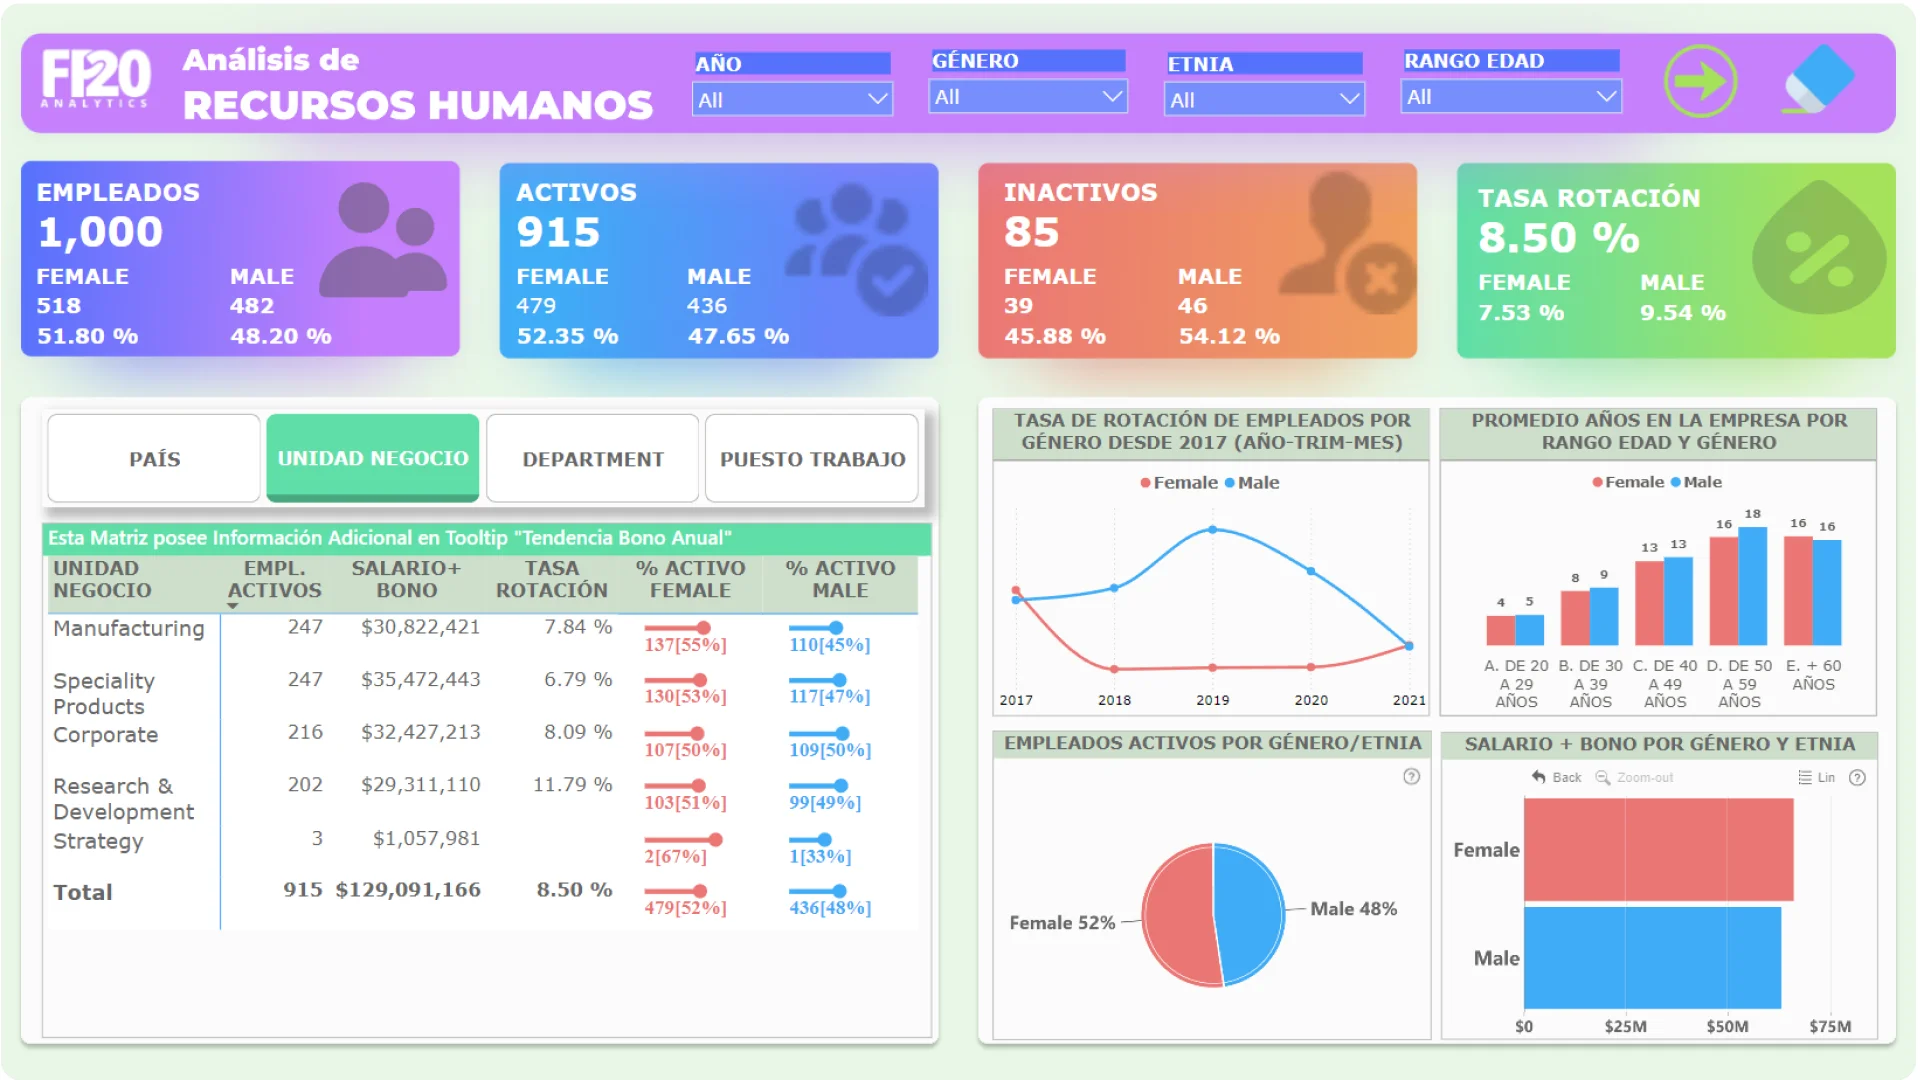Screen dimensions: 1920x1080
Task: Select the Manufacturing row label
Action: [128, 629]
